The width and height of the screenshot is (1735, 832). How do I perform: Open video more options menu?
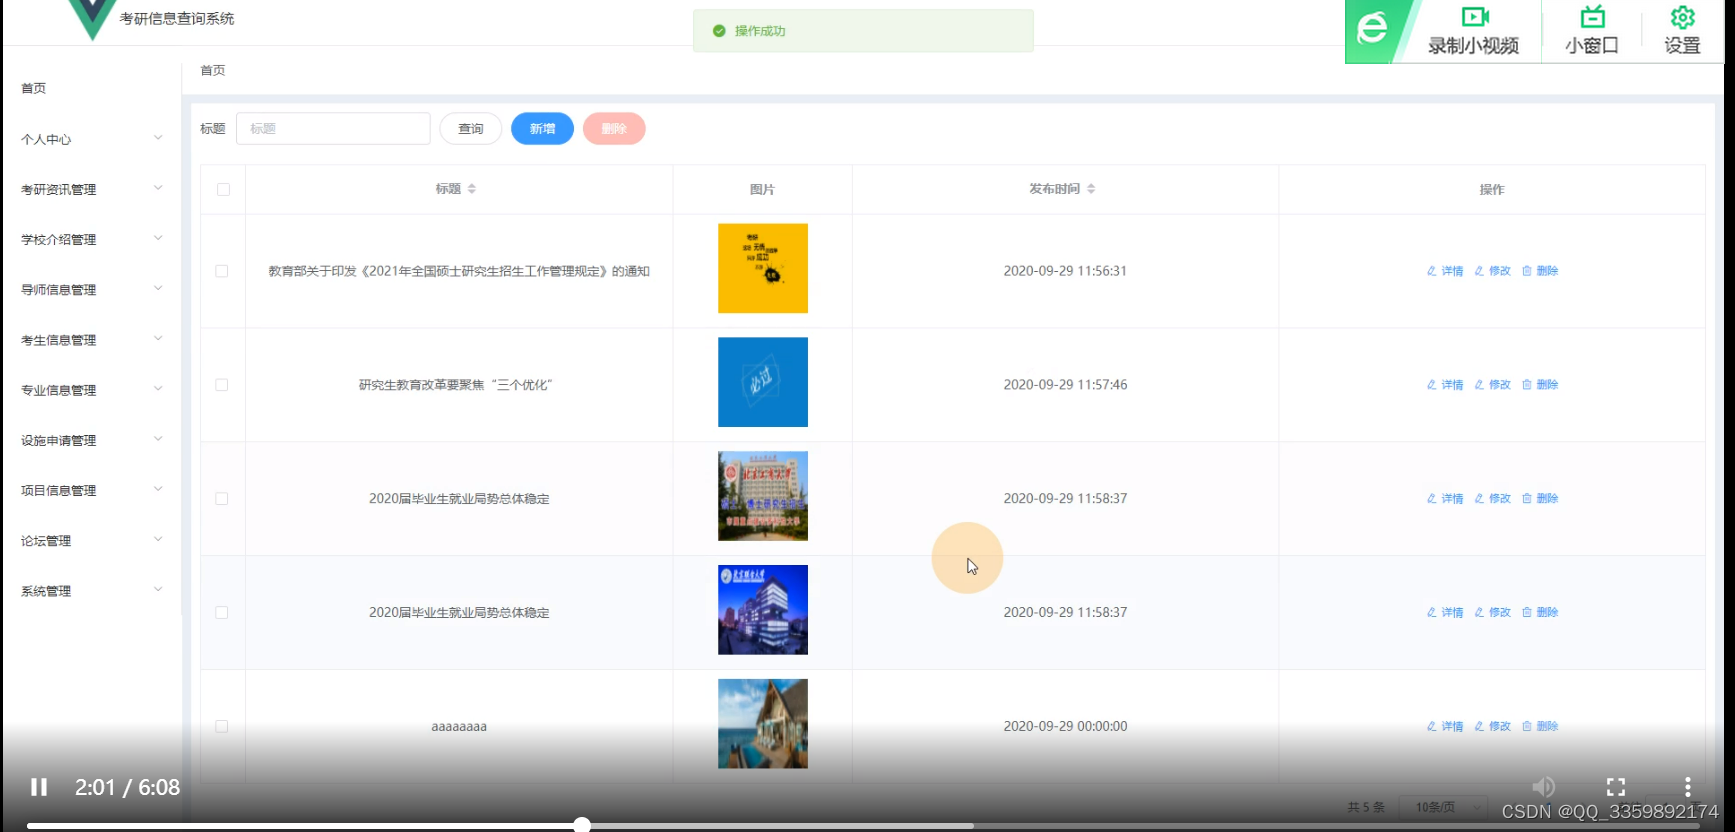click(1687, 787)
